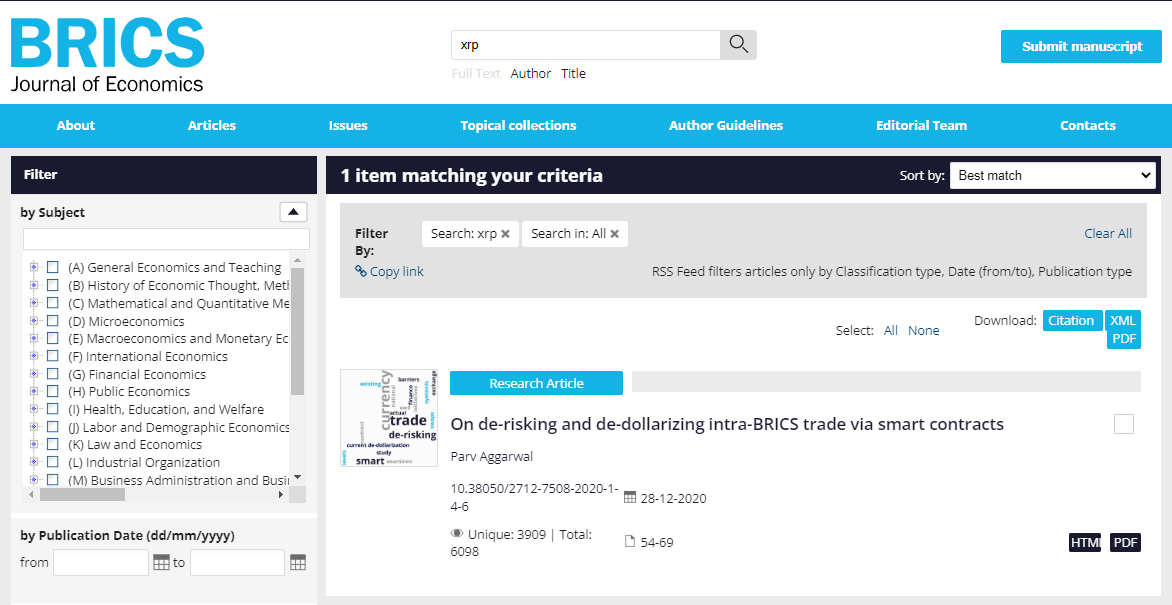Open the Contacts page

pyautogui.click(x=1088, y=126)
